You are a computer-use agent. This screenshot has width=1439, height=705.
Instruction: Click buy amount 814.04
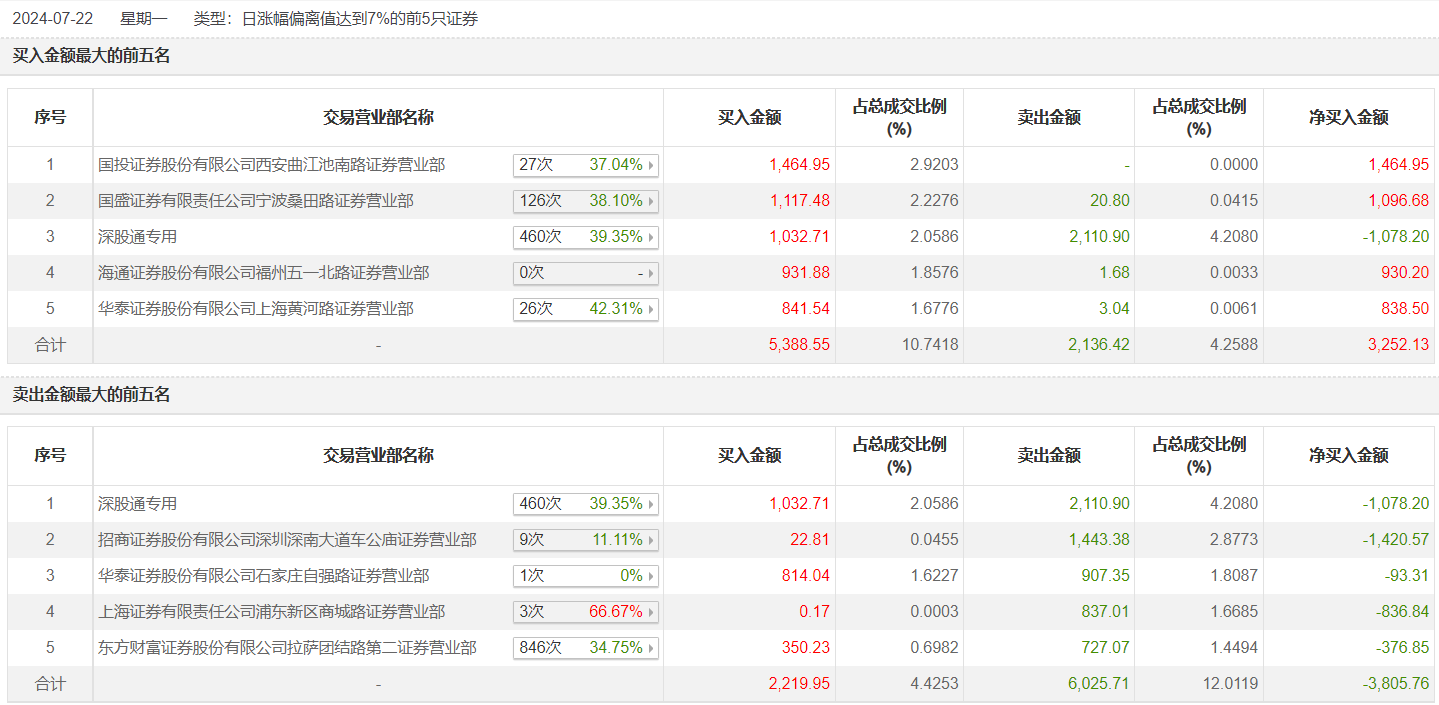805,576
